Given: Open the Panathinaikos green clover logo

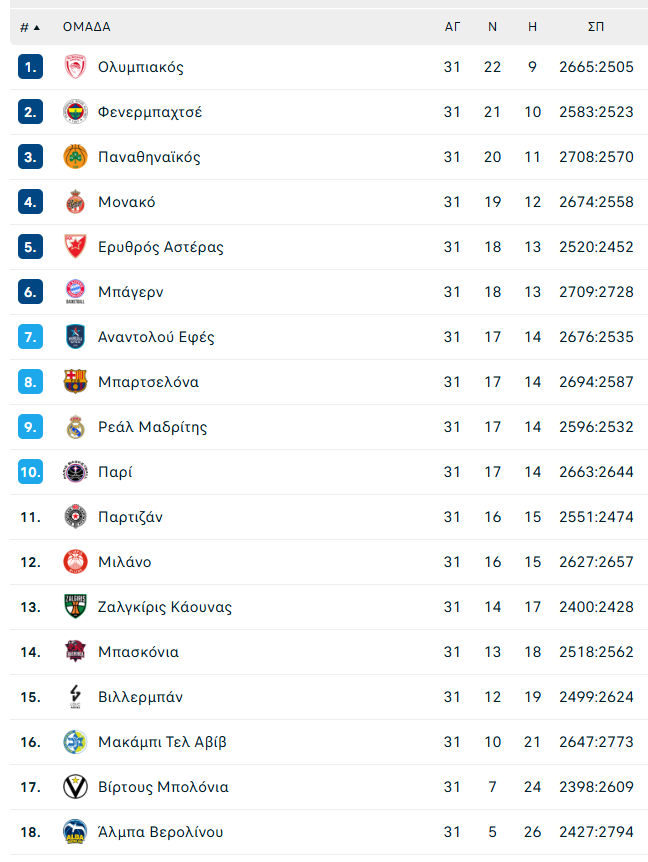Looking at the screenshot, I should 75,157.
